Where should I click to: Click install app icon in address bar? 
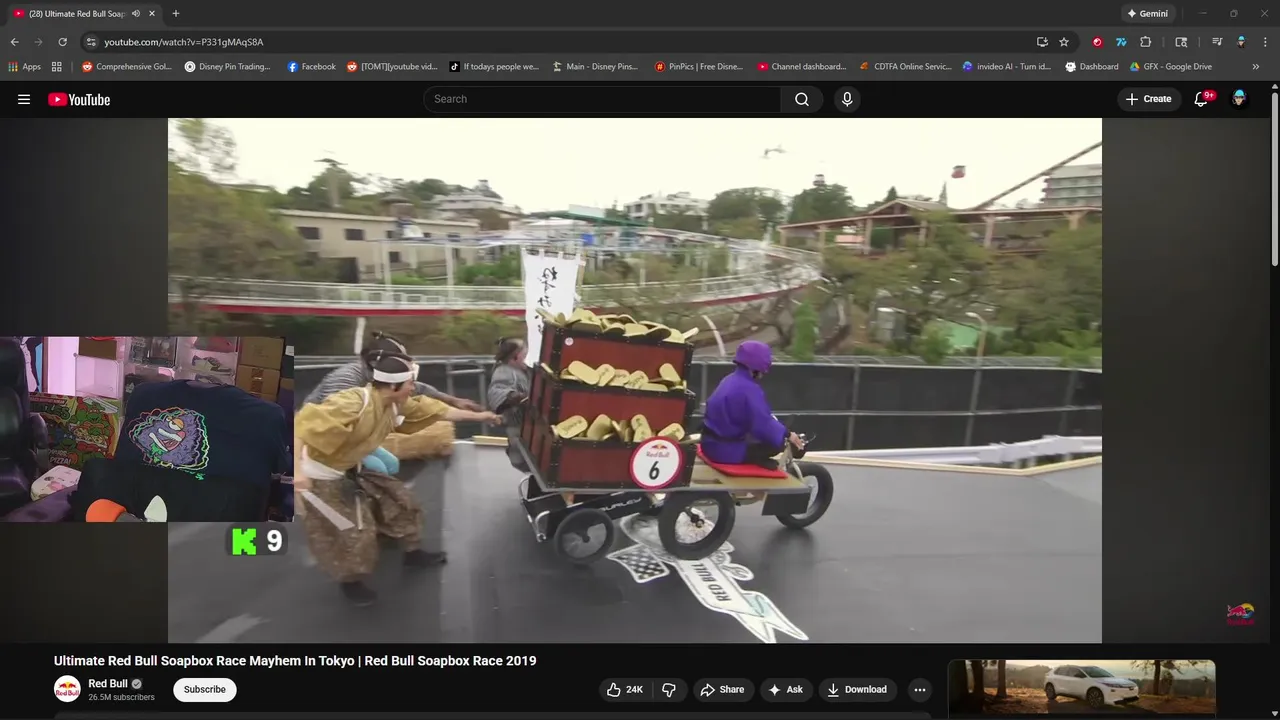1042,42
